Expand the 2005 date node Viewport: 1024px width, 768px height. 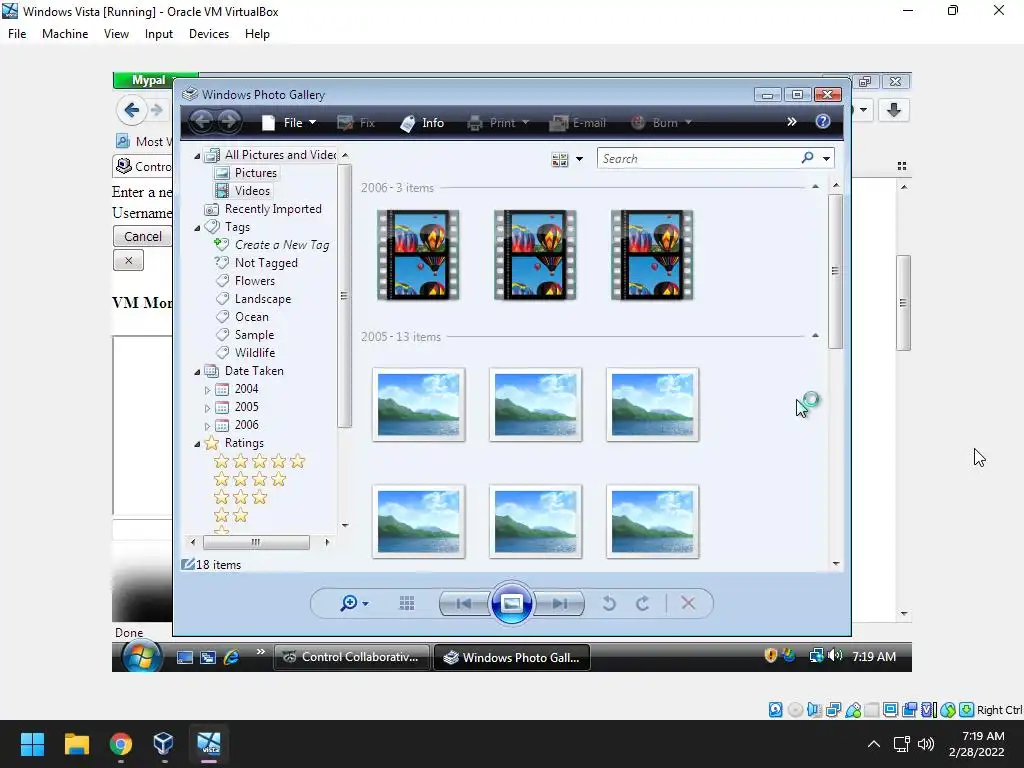pos(208,408)
